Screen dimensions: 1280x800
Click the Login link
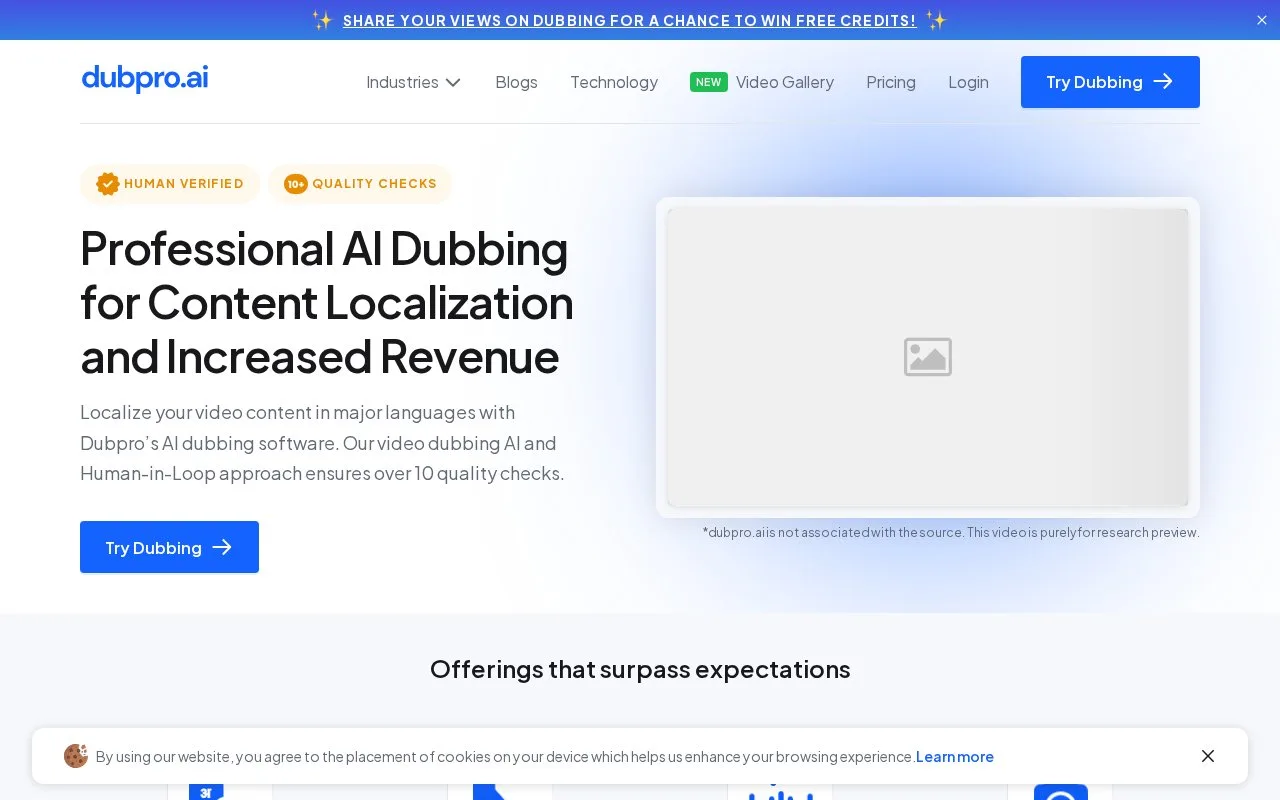coord(968,82)
